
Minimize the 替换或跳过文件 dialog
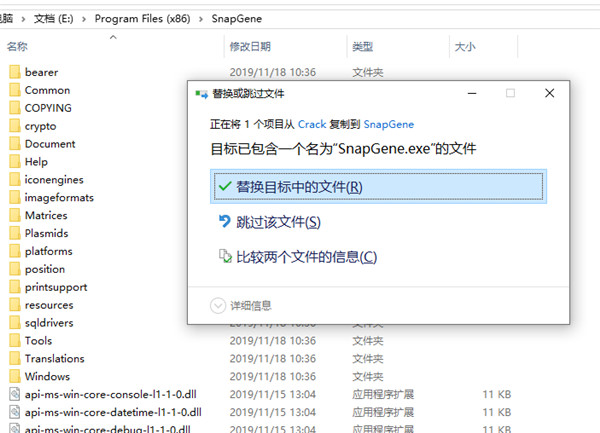pos(472,93)
